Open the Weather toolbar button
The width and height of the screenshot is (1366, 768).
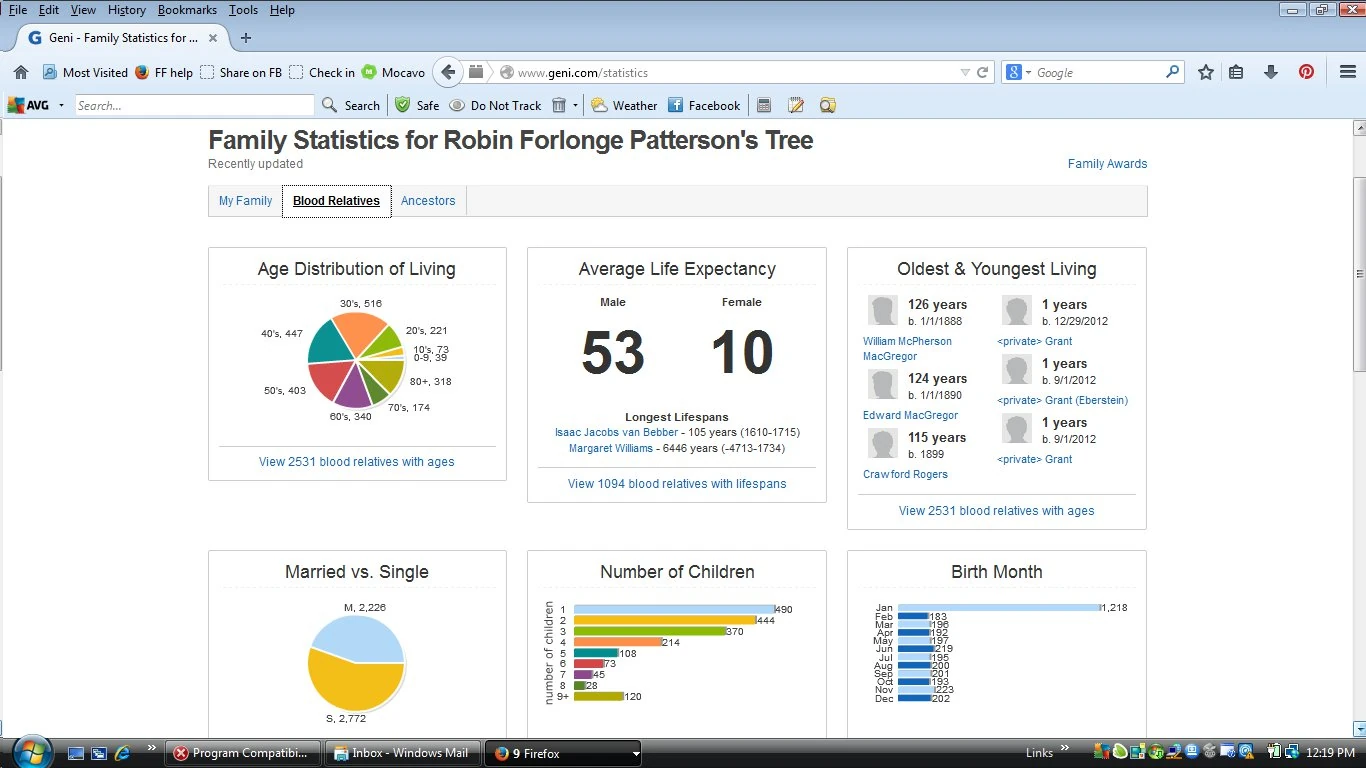pos(624,105)
